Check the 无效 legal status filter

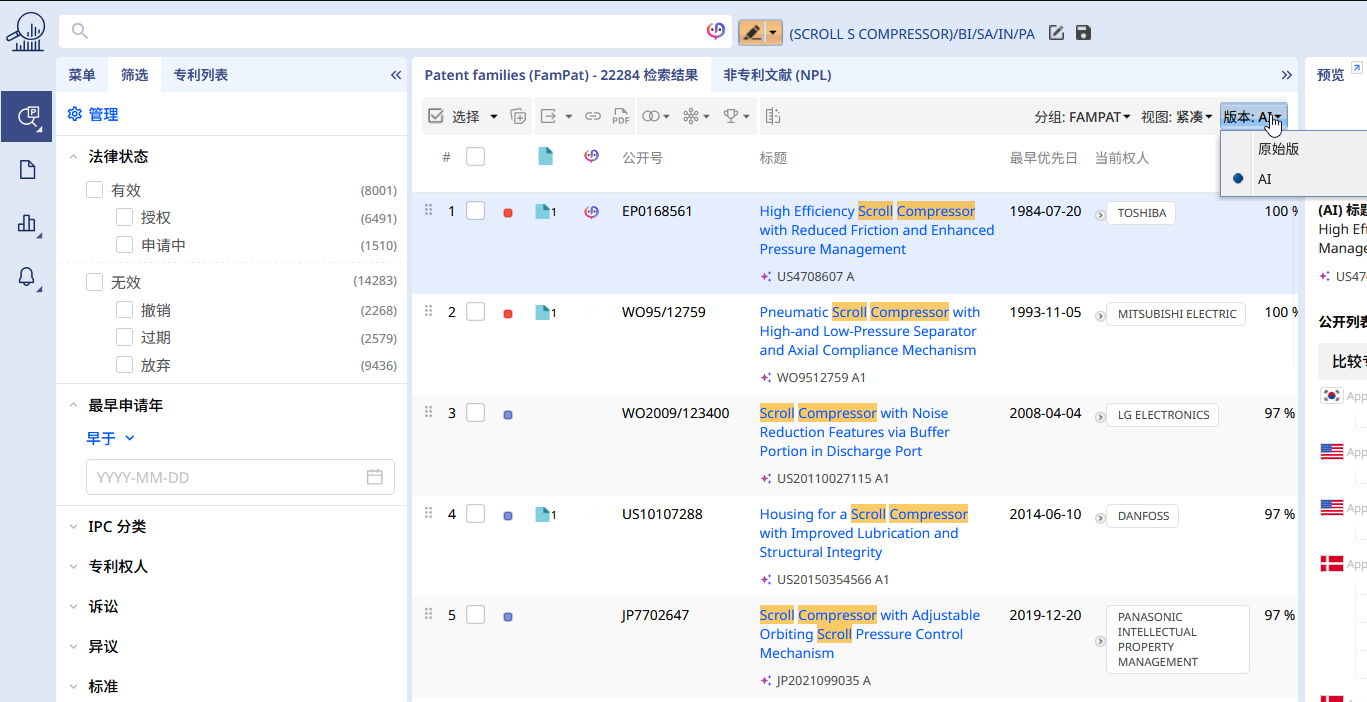point(95,283)
